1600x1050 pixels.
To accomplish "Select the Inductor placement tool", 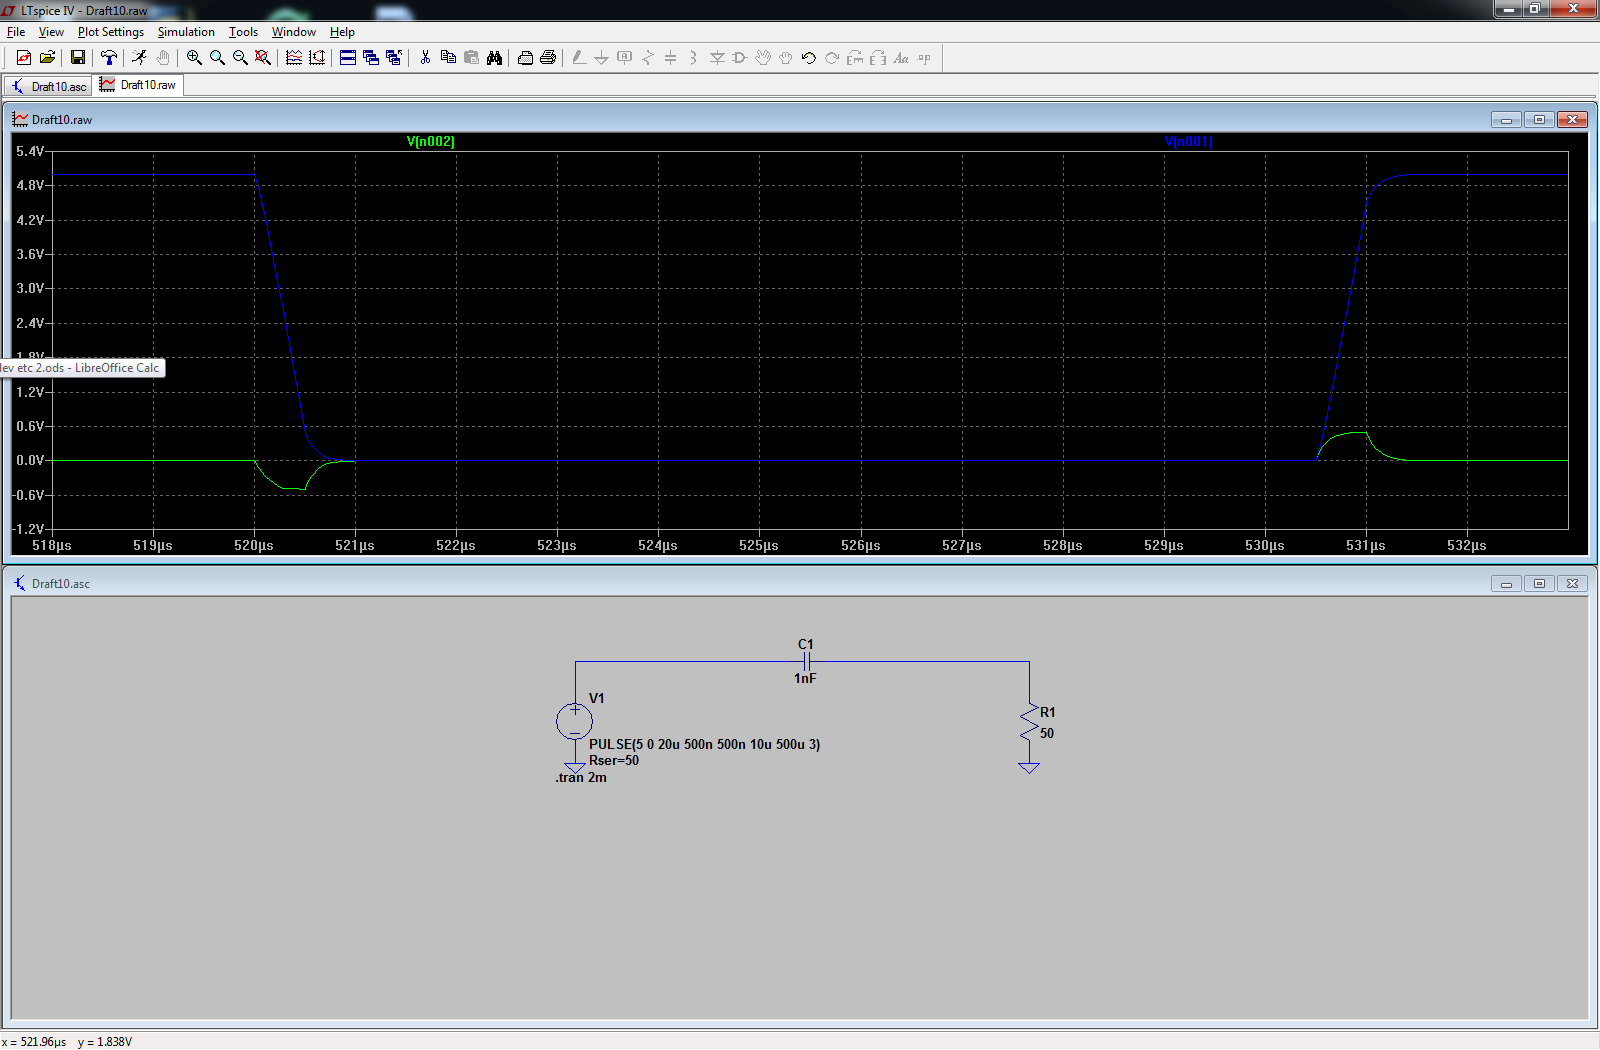I will [x=693, y=58].
